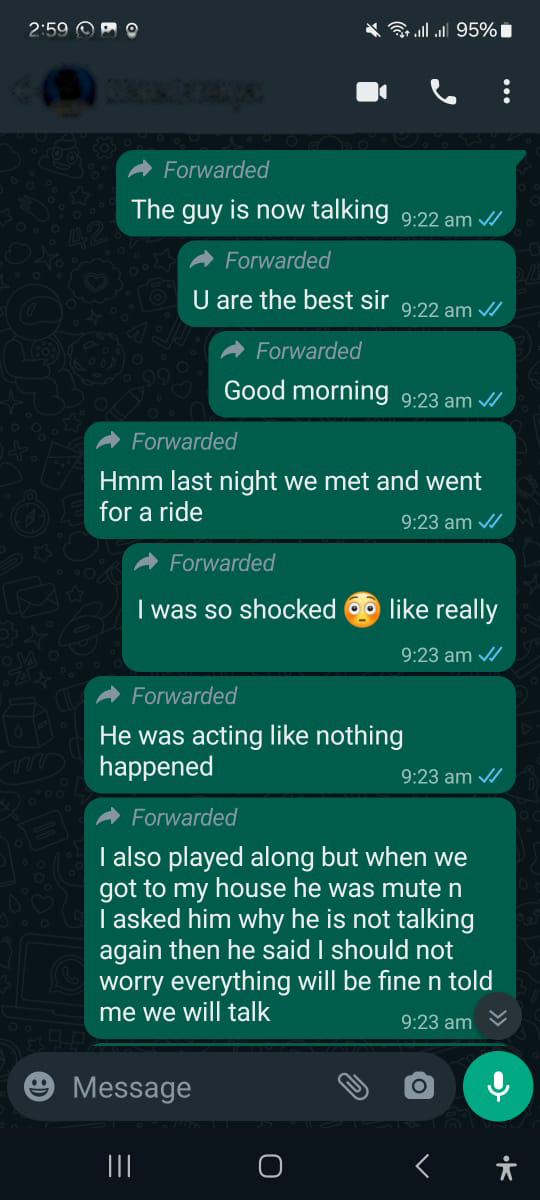The height and width of the screenshot is (1200, 540).
Task: Start a video call with contact
Action: [371, 92]
